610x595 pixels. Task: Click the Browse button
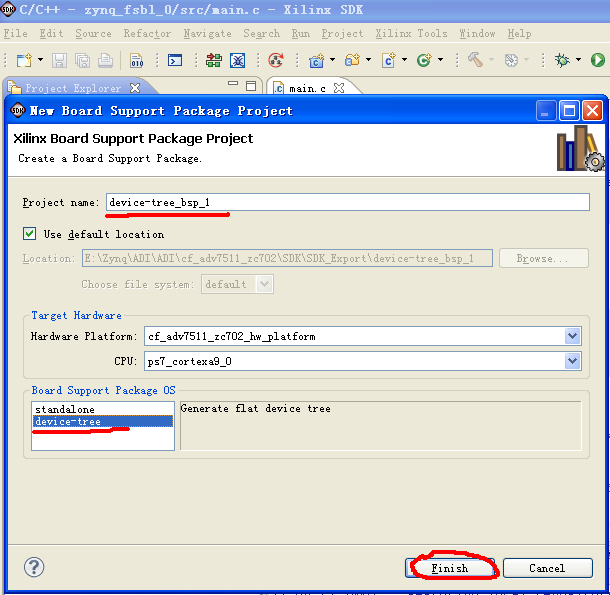click(543, 258)
